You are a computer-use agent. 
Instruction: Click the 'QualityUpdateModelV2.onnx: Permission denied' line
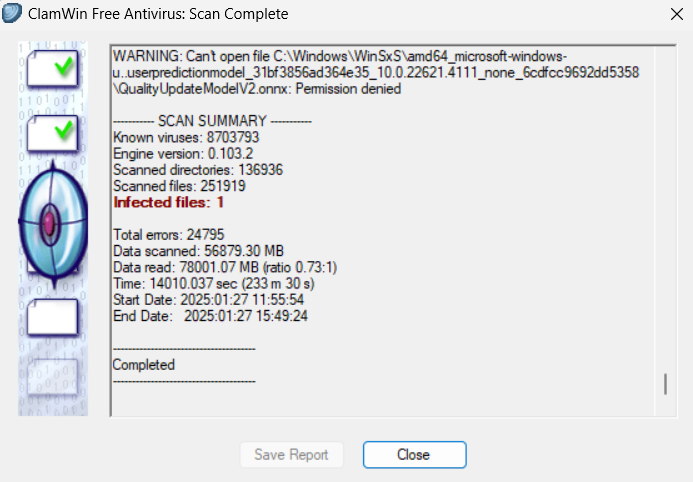click(257, 89)
